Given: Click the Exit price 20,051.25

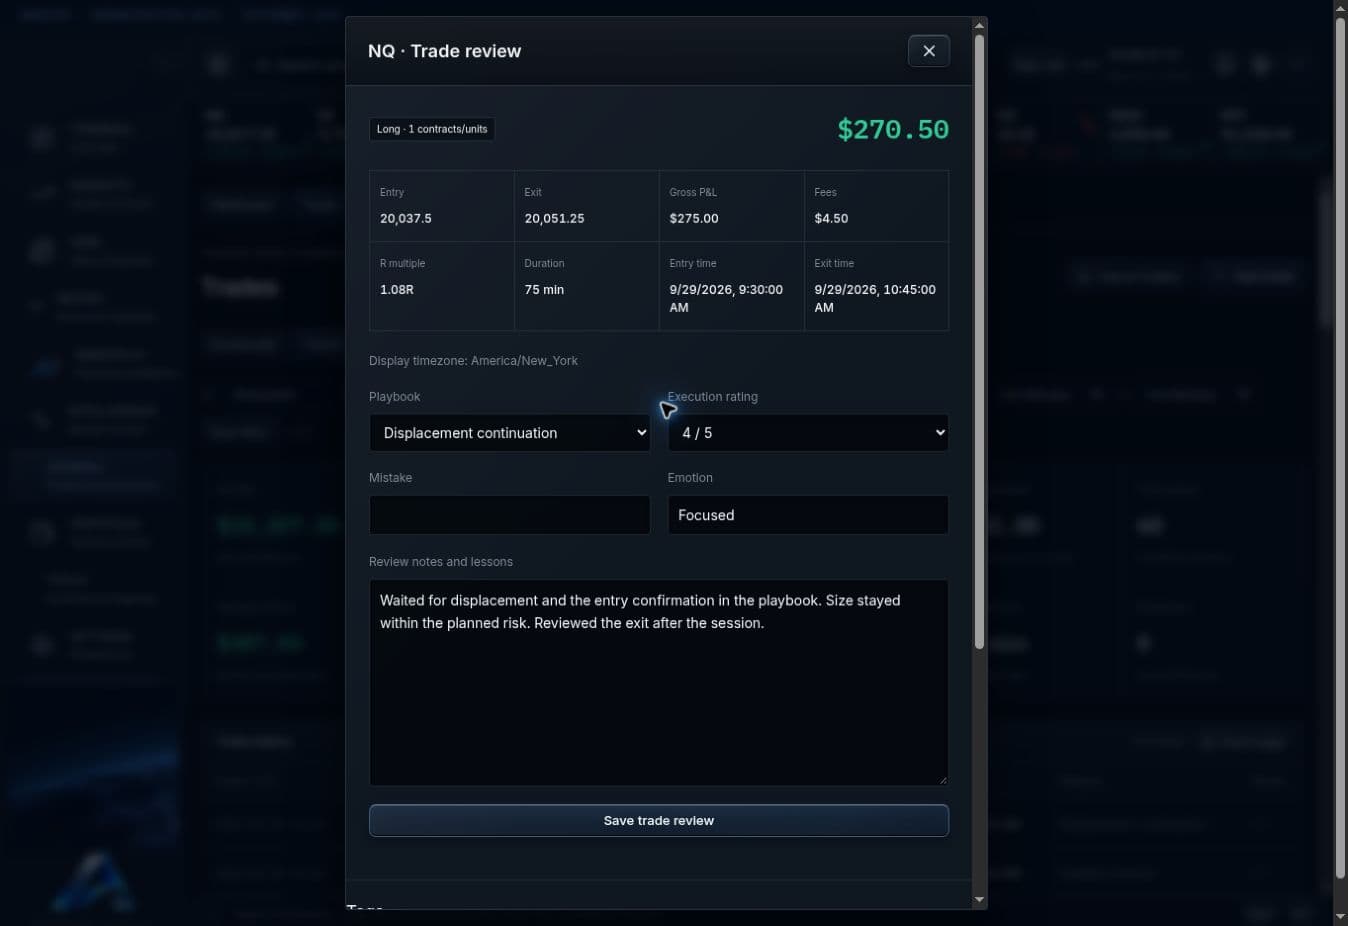Looking at the screenshot, I should (555, 218).
